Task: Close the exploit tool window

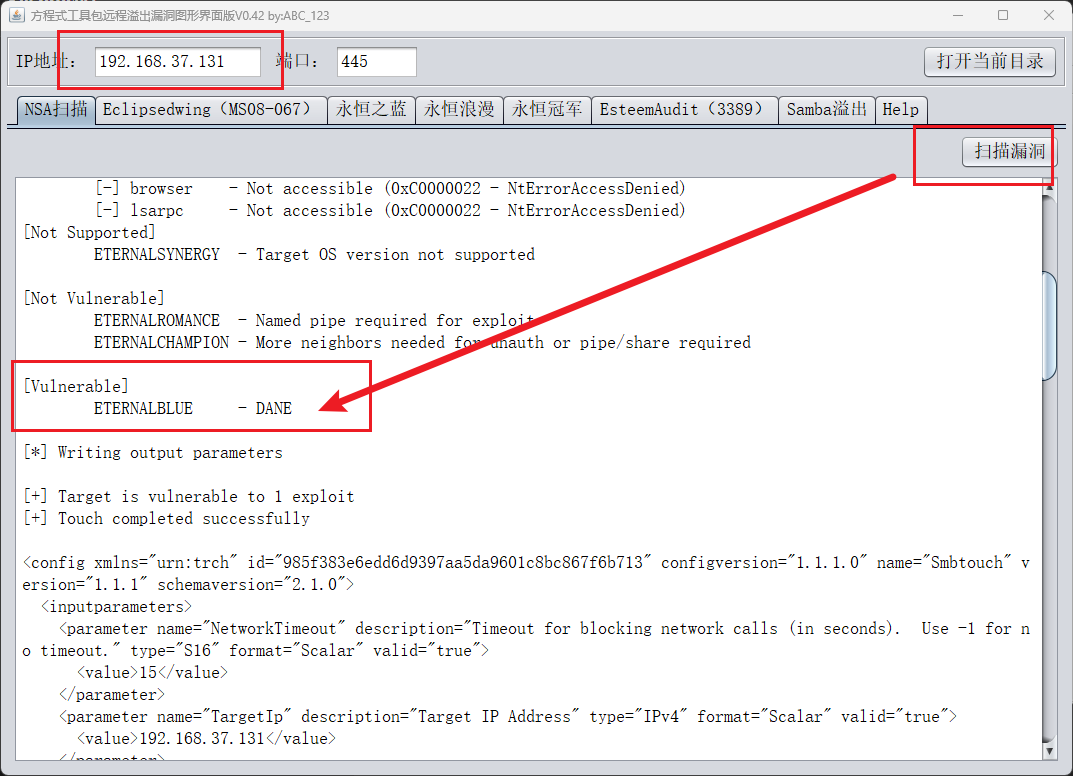Action: coord(1048,16)
